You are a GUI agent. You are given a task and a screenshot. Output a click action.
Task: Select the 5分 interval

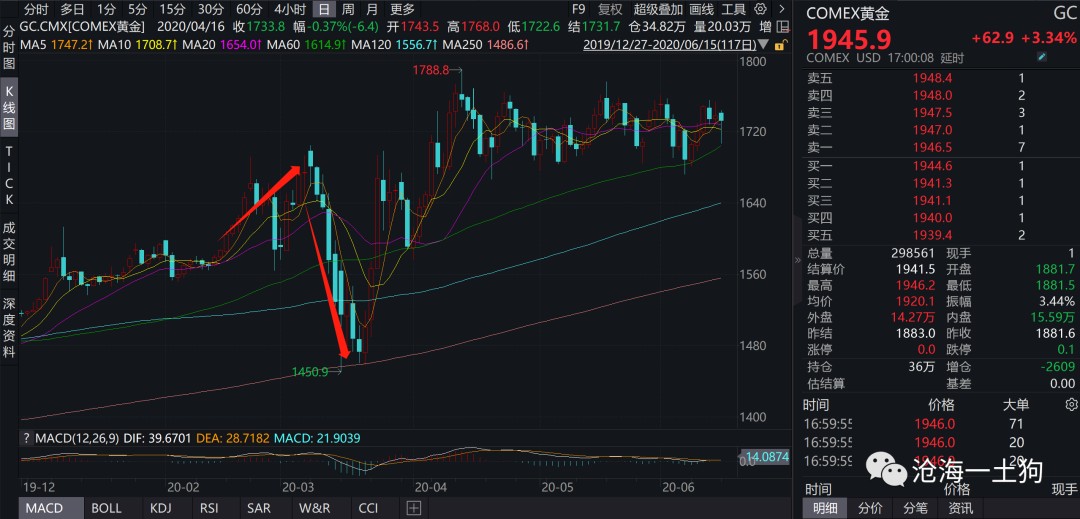(x=138, y=9)
